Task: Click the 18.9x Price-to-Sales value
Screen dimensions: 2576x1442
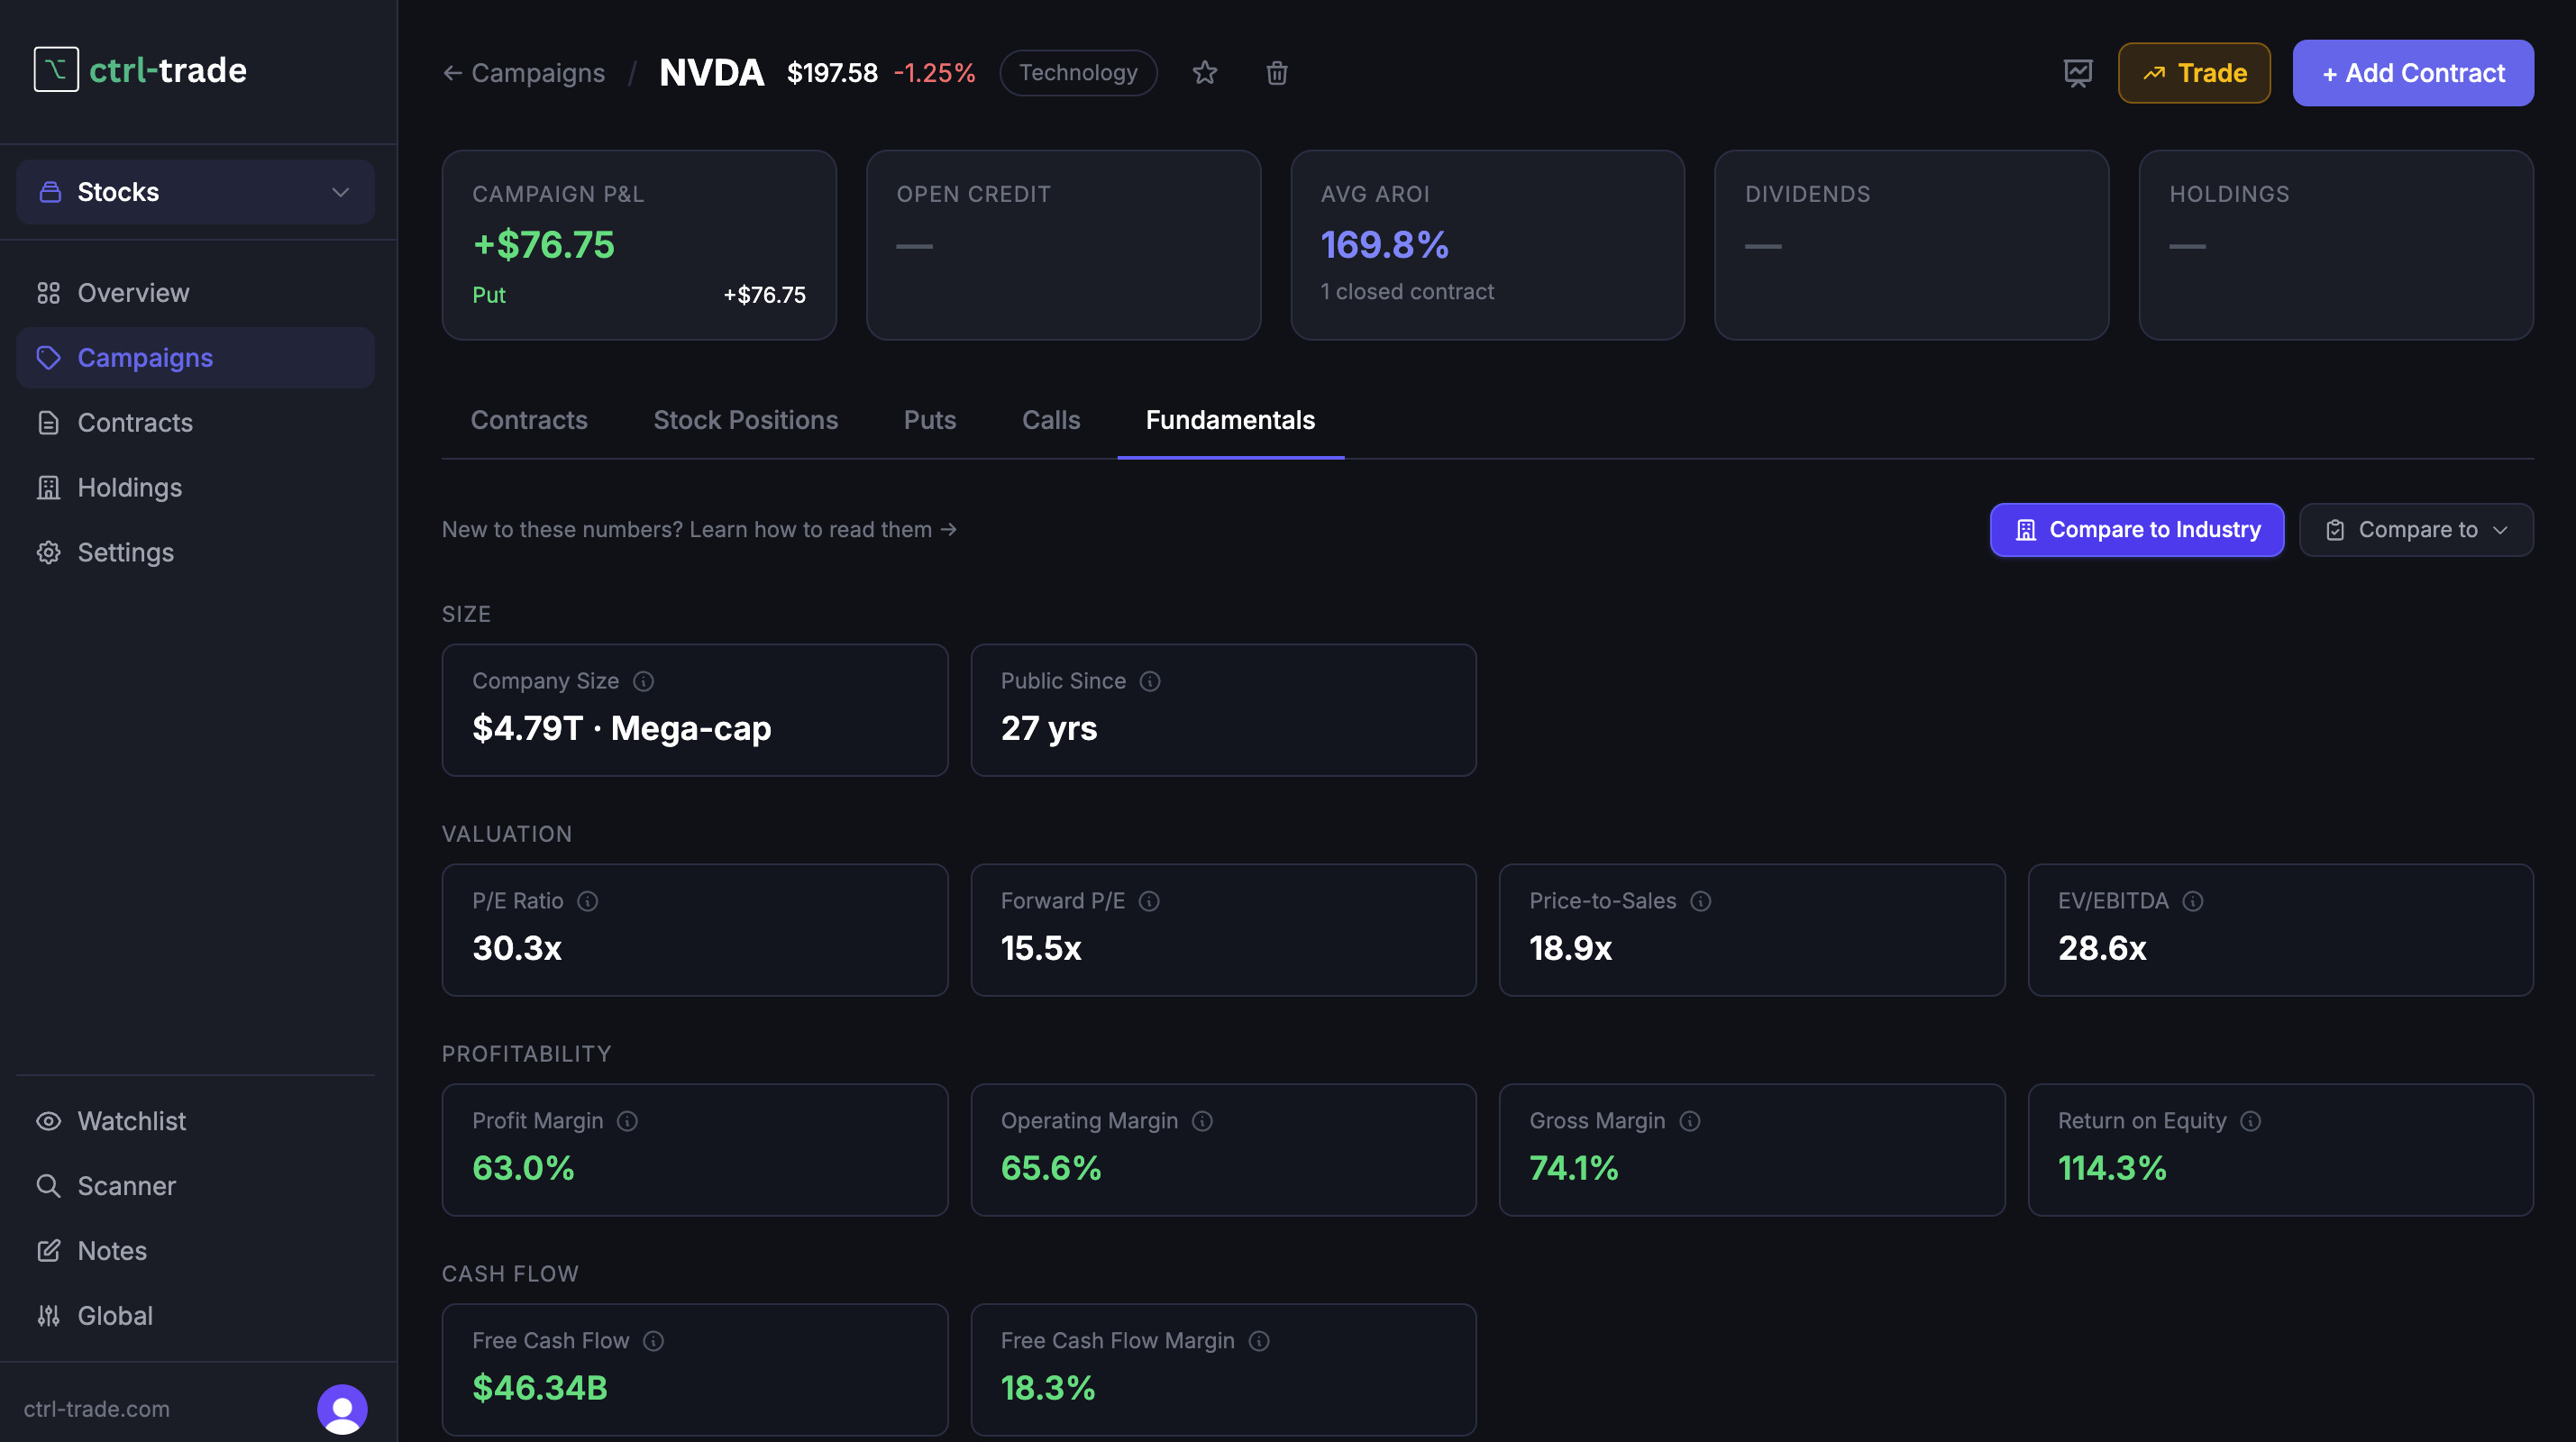Action: pos(1570,949)
